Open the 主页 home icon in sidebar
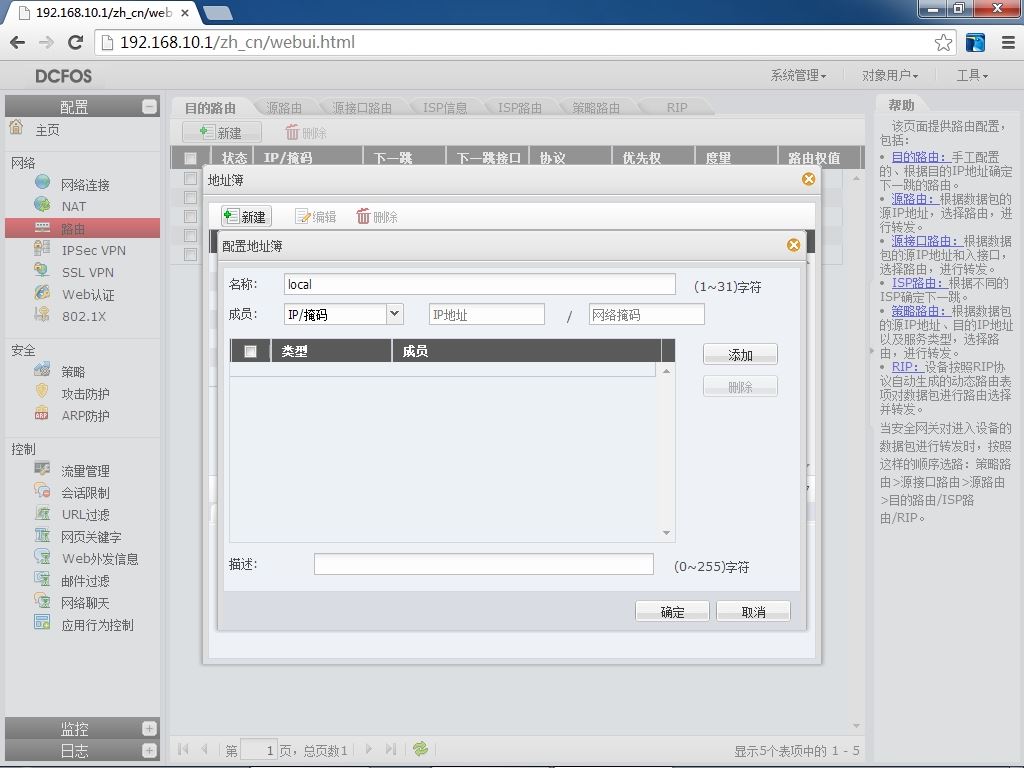Viewport: 1024px width, 768px height. click(16, 127)
